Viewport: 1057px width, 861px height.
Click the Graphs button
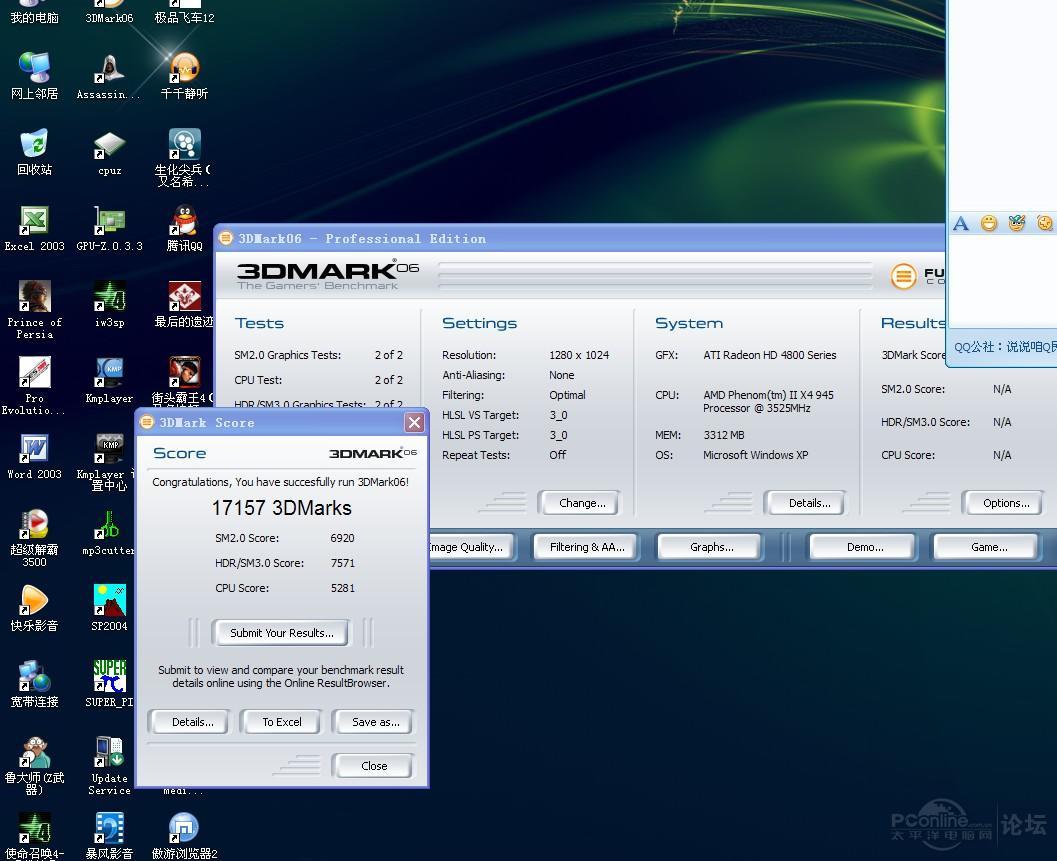711,547
